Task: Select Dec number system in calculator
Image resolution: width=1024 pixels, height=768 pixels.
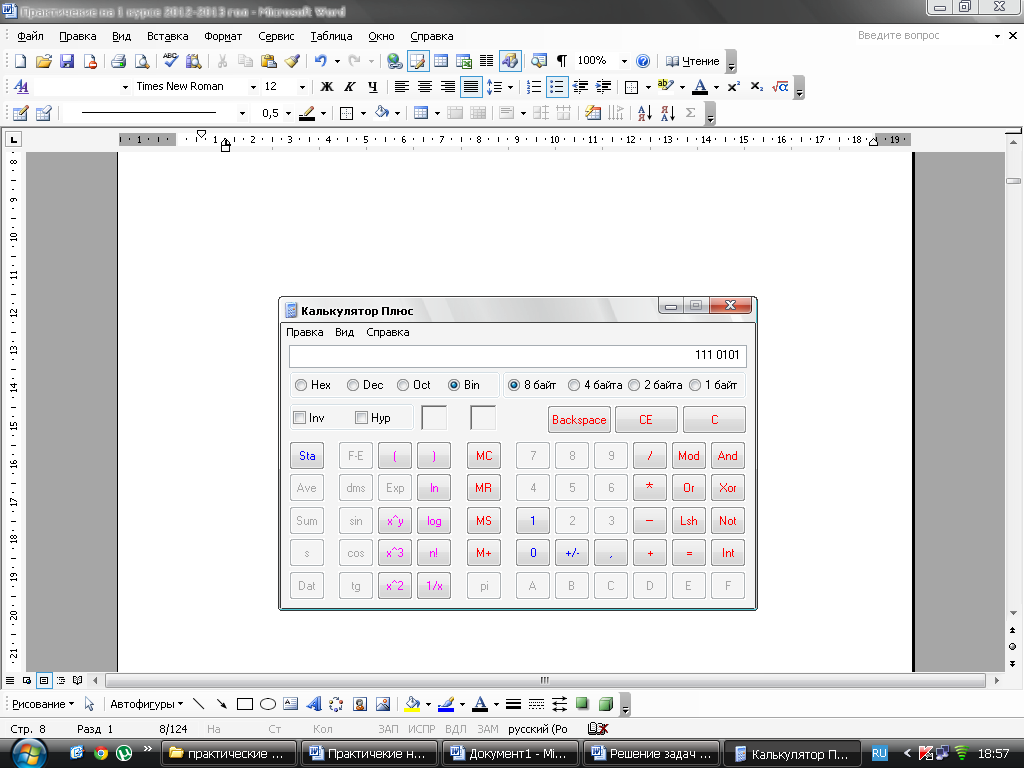Action: 353,385
